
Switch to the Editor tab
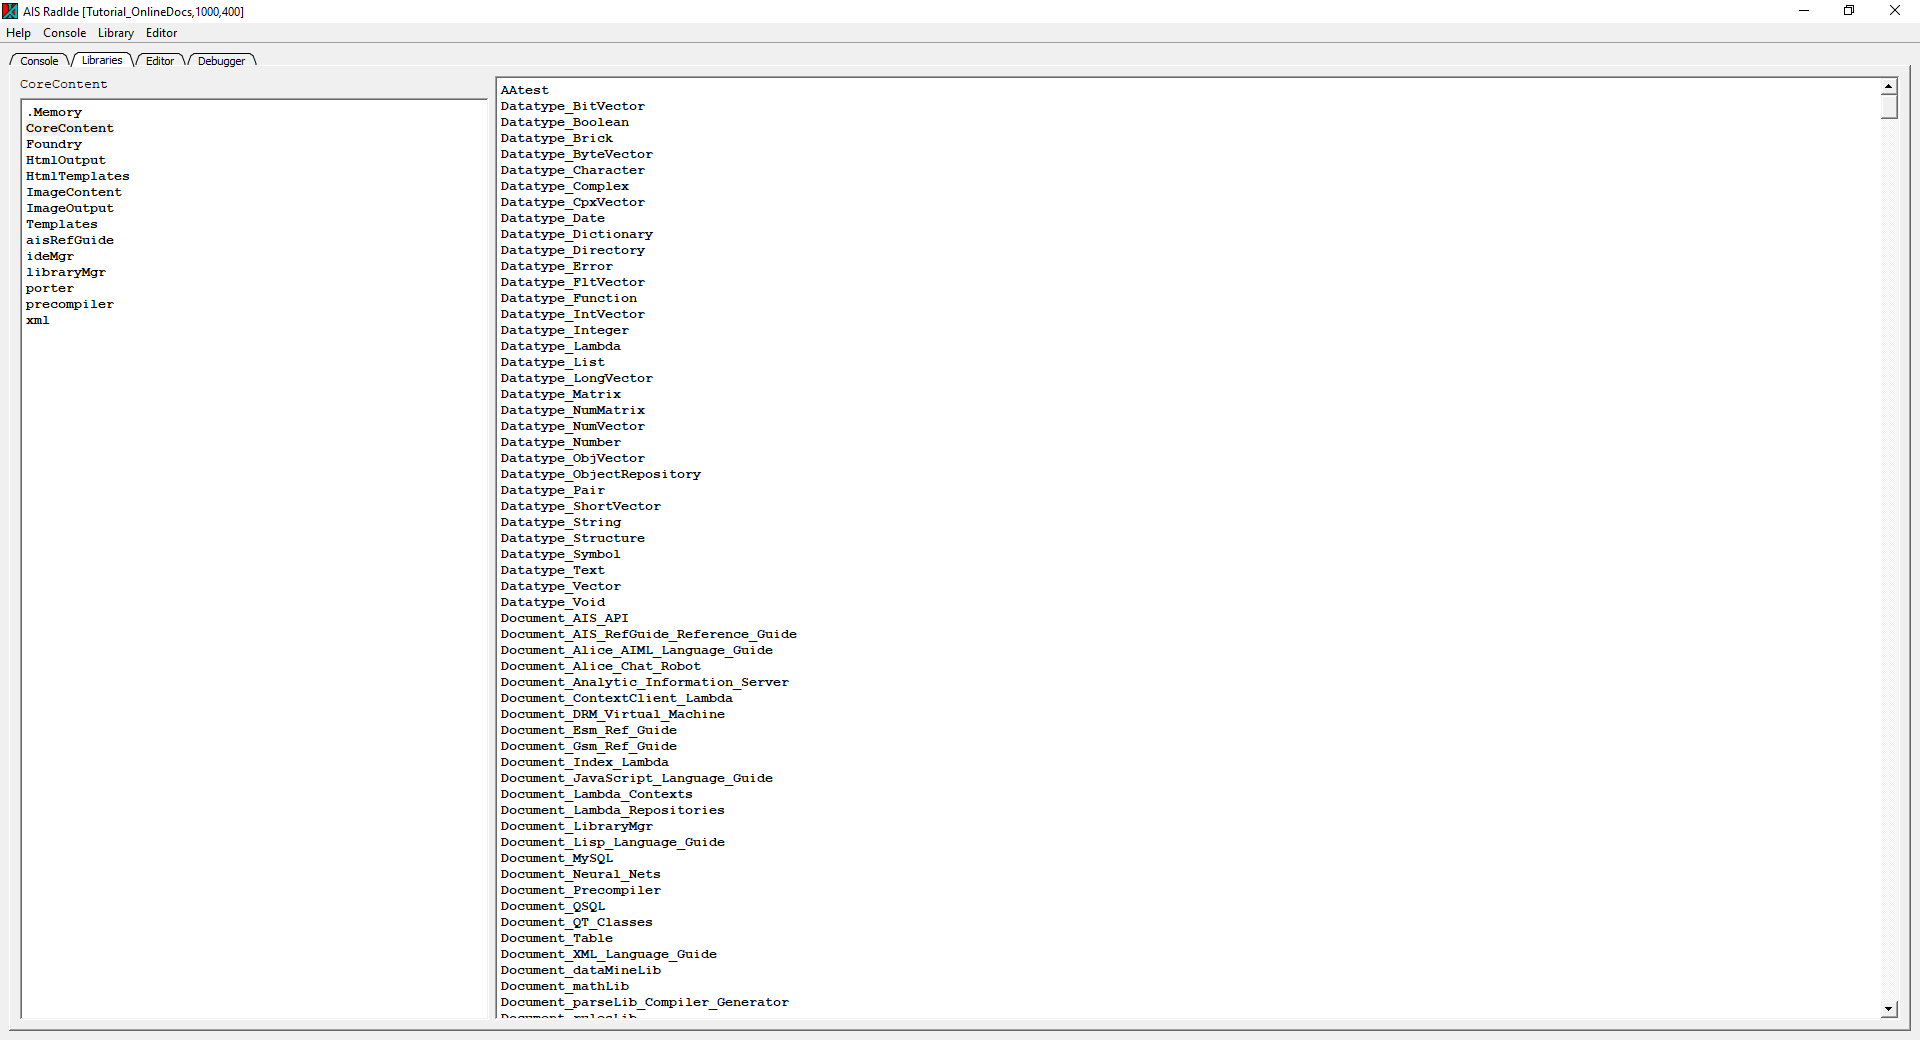[160, 61]
